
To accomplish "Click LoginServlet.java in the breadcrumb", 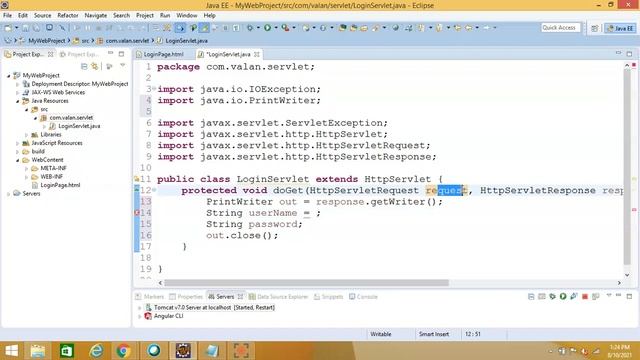I will click(187, 41).
